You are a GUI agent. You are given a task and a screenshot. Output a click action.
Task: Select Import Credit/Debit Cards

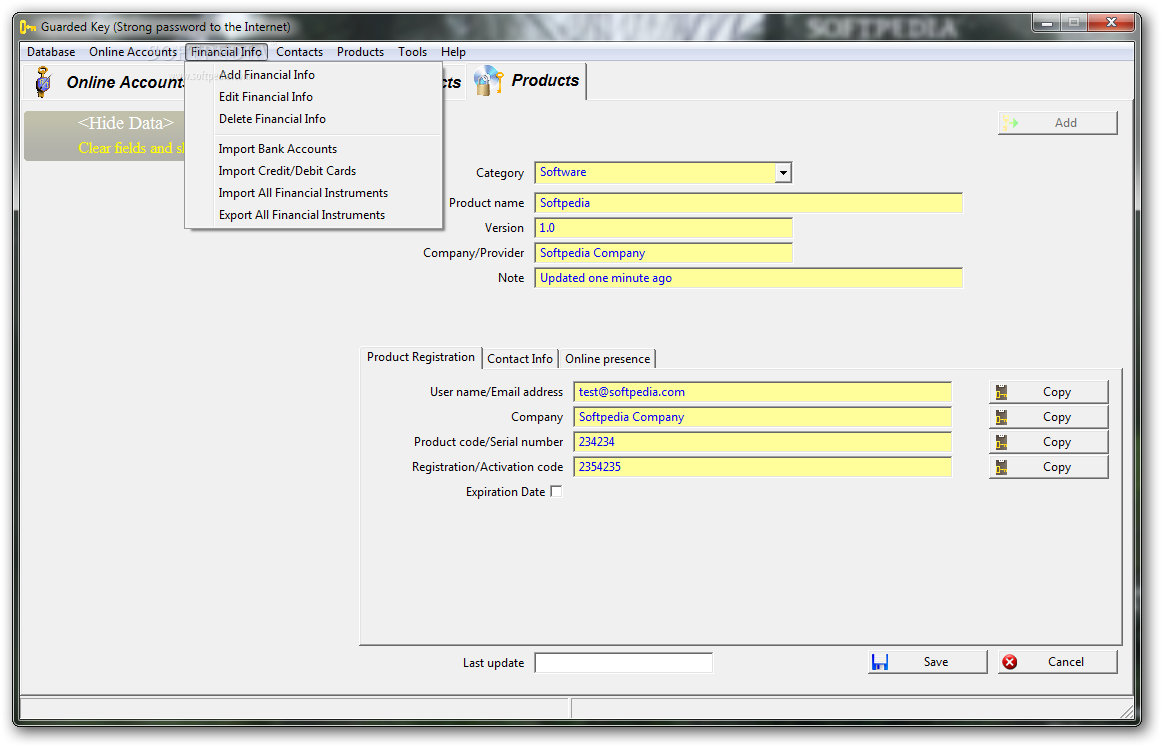point(313,171)
